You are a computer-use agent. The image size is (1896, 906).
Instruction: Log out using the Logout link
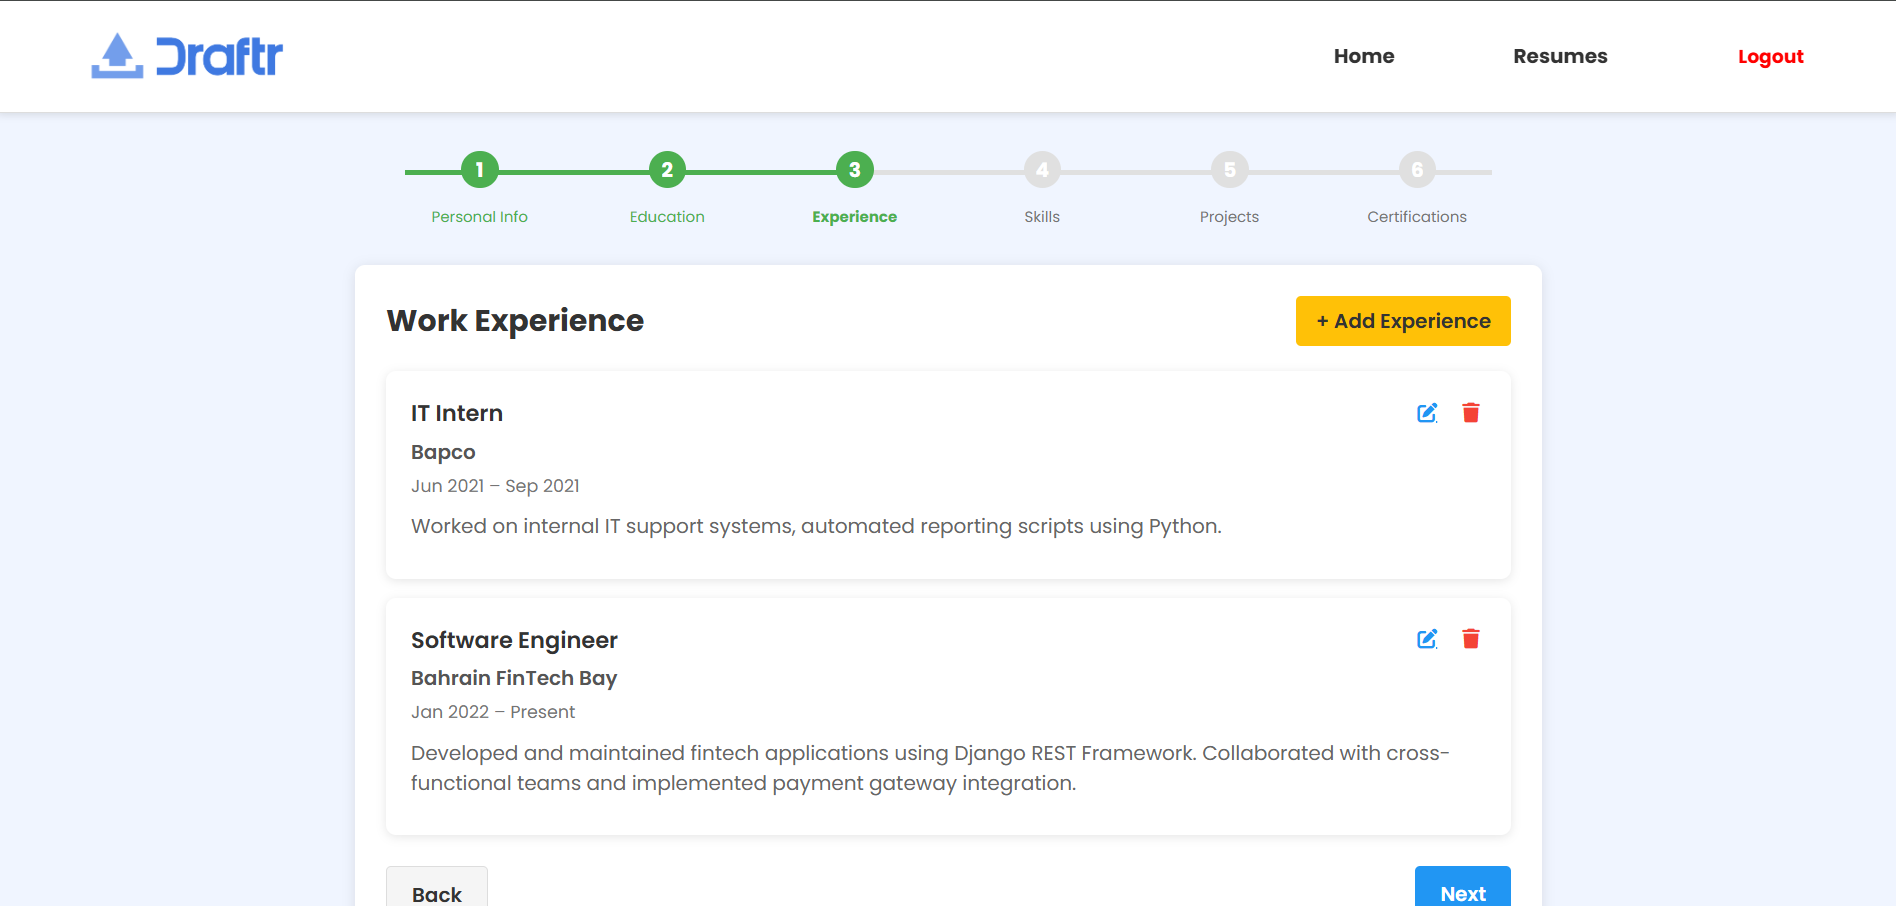click(x=1770, y=57)
